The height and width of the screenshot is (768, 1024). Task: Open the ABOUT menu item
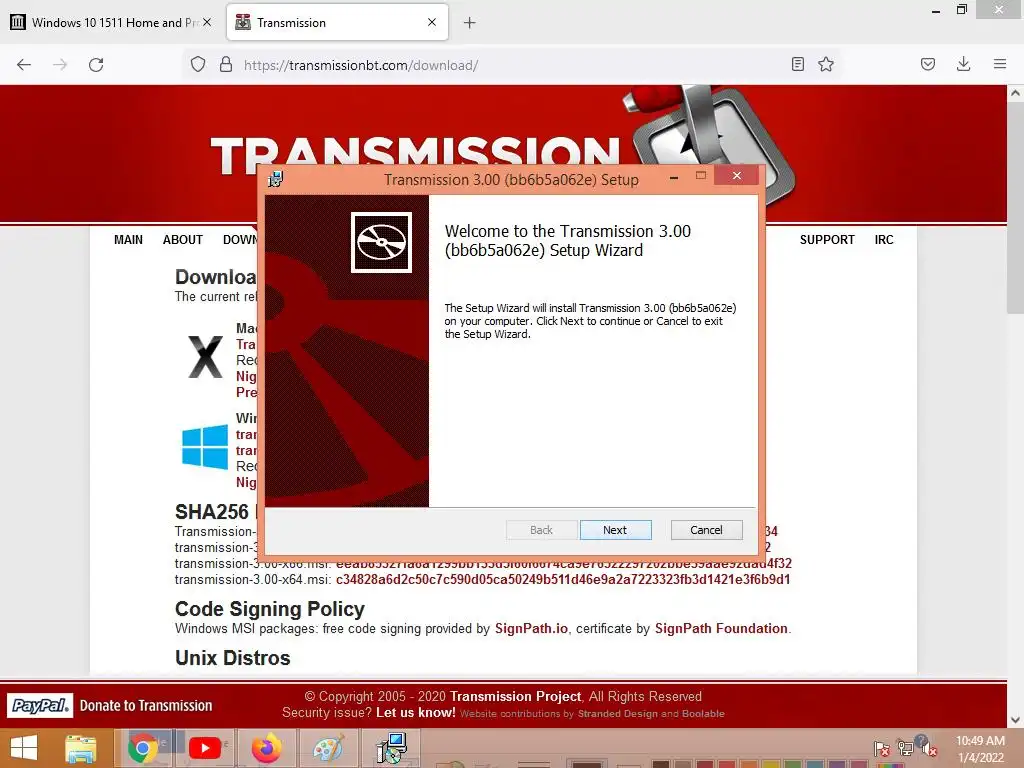(183, 240)
